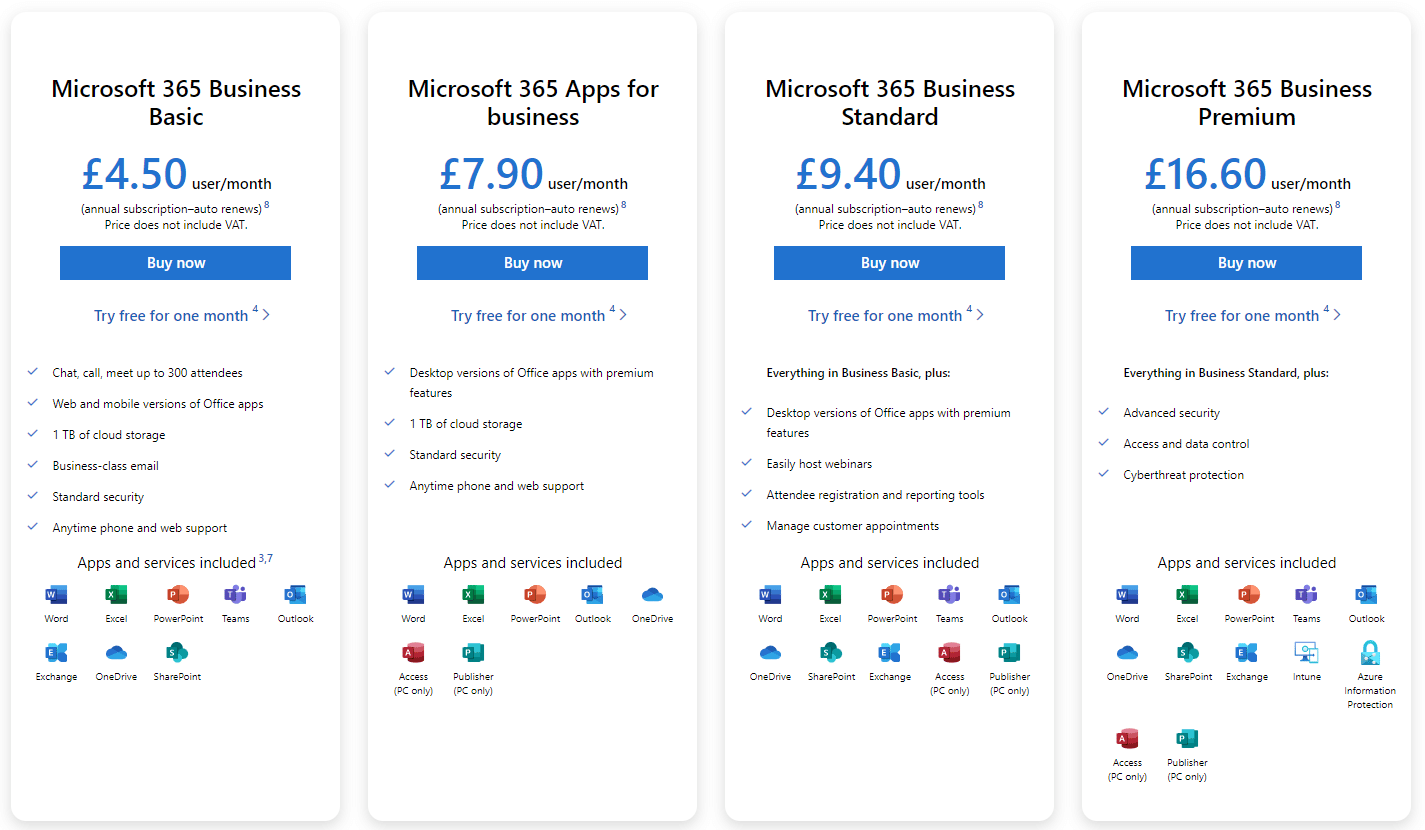Image resolution: width=1425 pixels, height=830 pixels.
Task: Open the PowerPoint icon under Business Standard
Action: [x=891, y=594]
